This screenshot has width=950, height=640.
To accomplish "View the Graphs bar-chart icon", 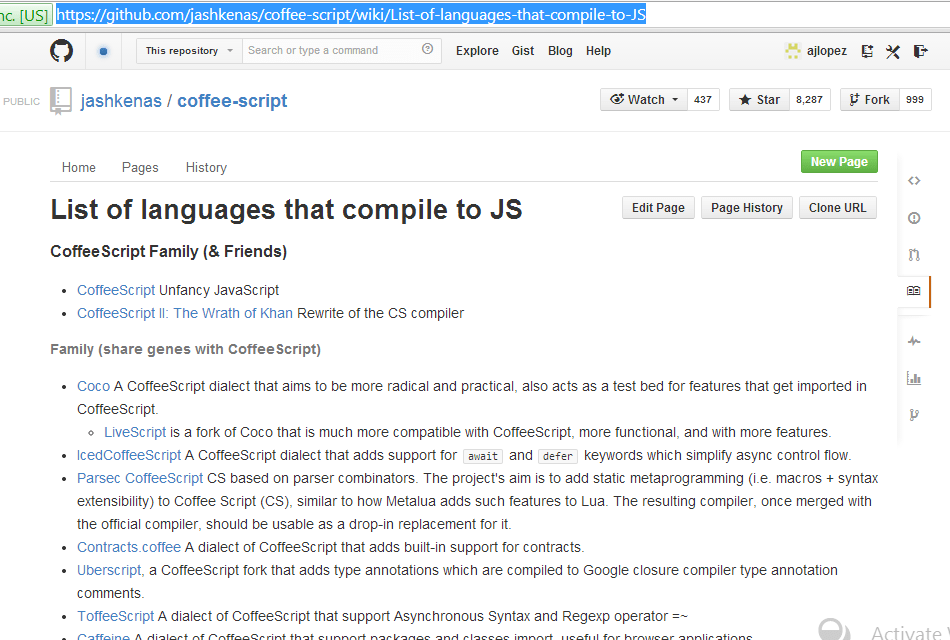I will (x=913, y=378).
